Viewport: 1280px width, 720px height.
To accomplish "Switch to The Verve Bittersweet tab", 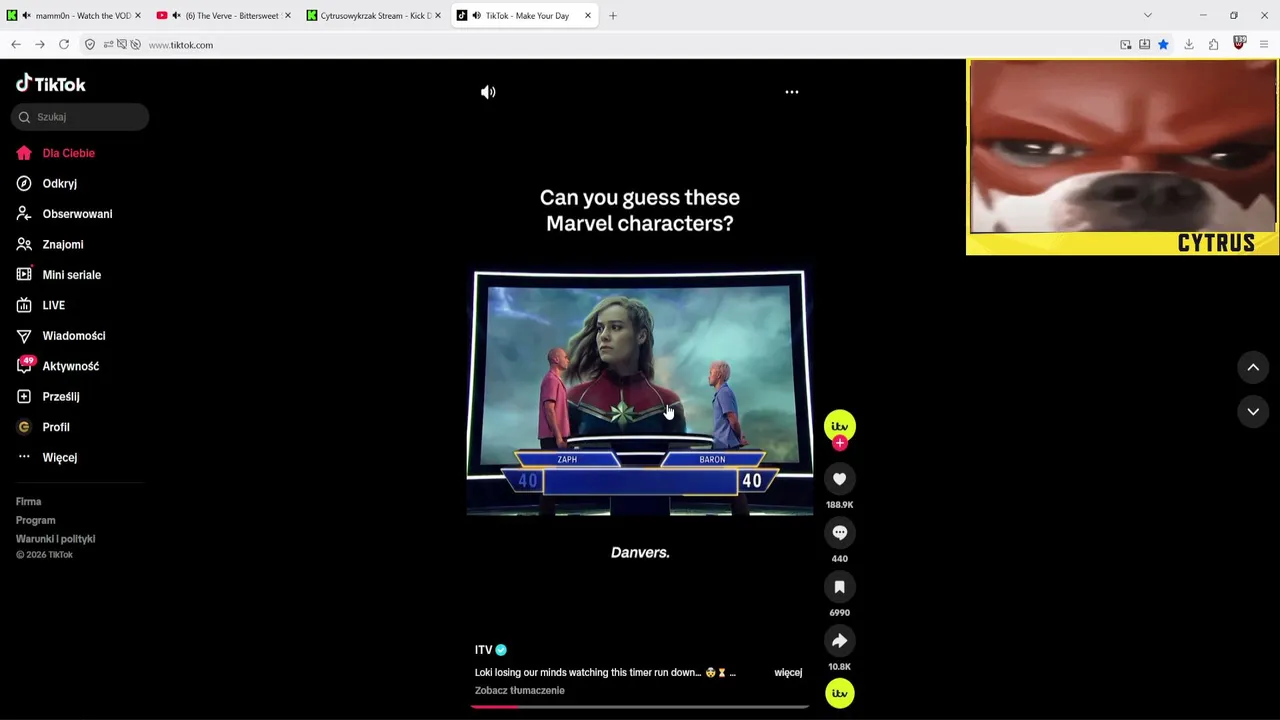I will tap(225, 16).
